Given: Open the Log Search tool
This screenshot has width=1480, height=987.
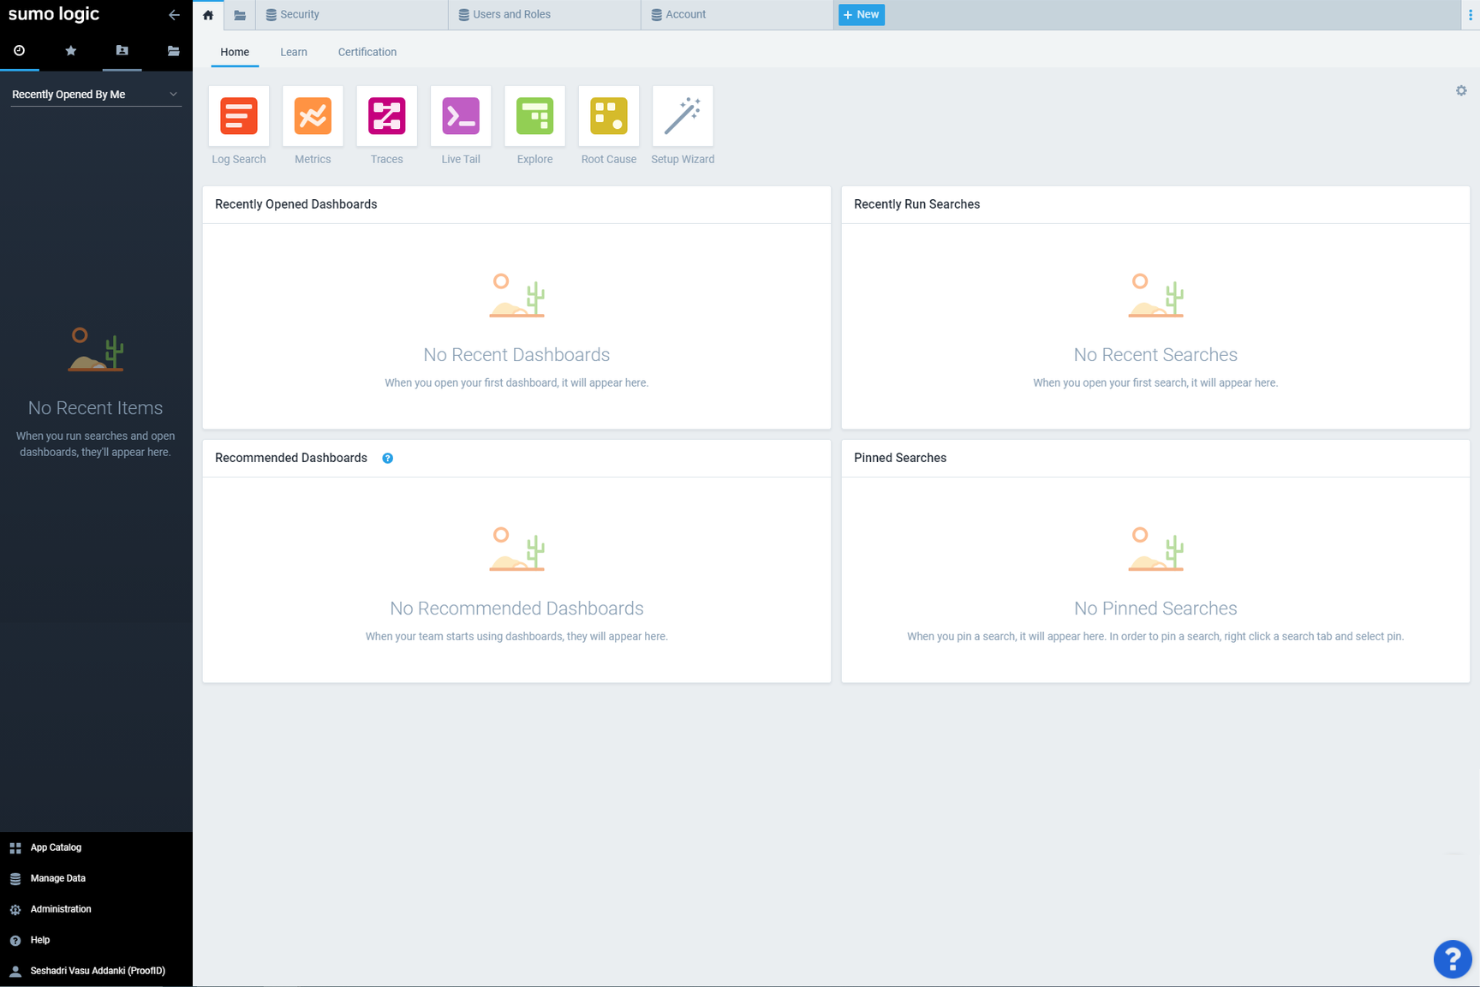Looking at the screenshot, I should [238, 115].
